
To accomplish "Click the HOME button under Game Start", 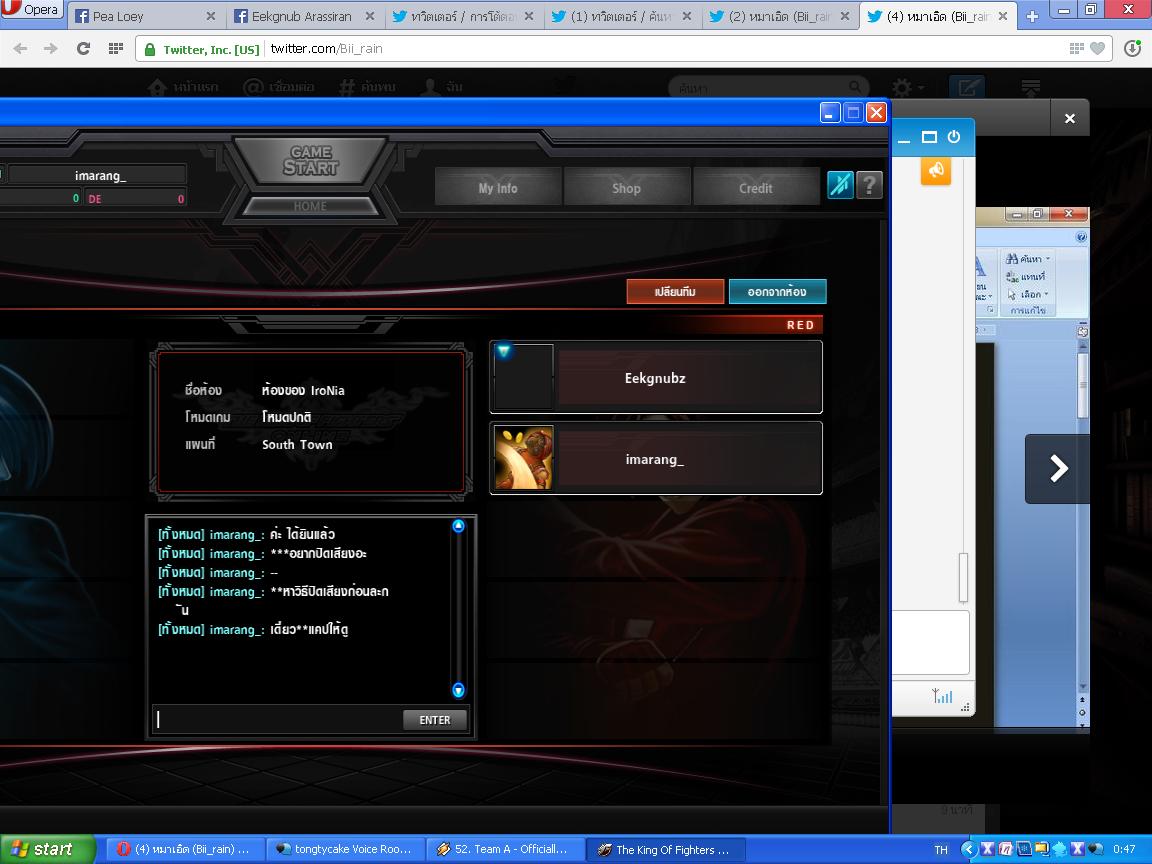I will (310, 206).
